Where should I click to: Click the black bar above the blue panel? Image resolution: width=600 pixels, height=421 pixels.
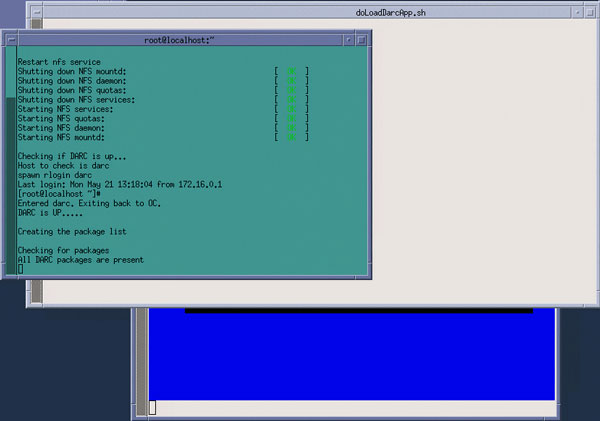tap(358, 310)
